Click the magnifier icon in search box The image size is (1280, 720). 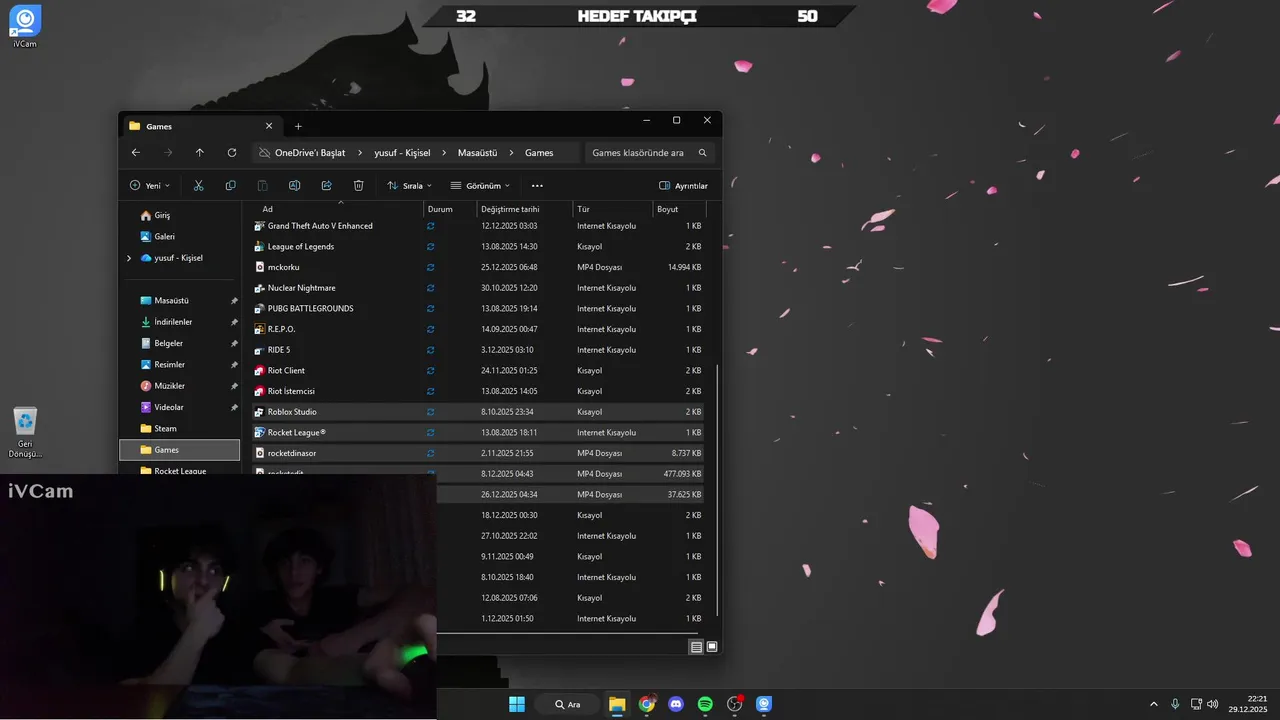tap(702, 153)
